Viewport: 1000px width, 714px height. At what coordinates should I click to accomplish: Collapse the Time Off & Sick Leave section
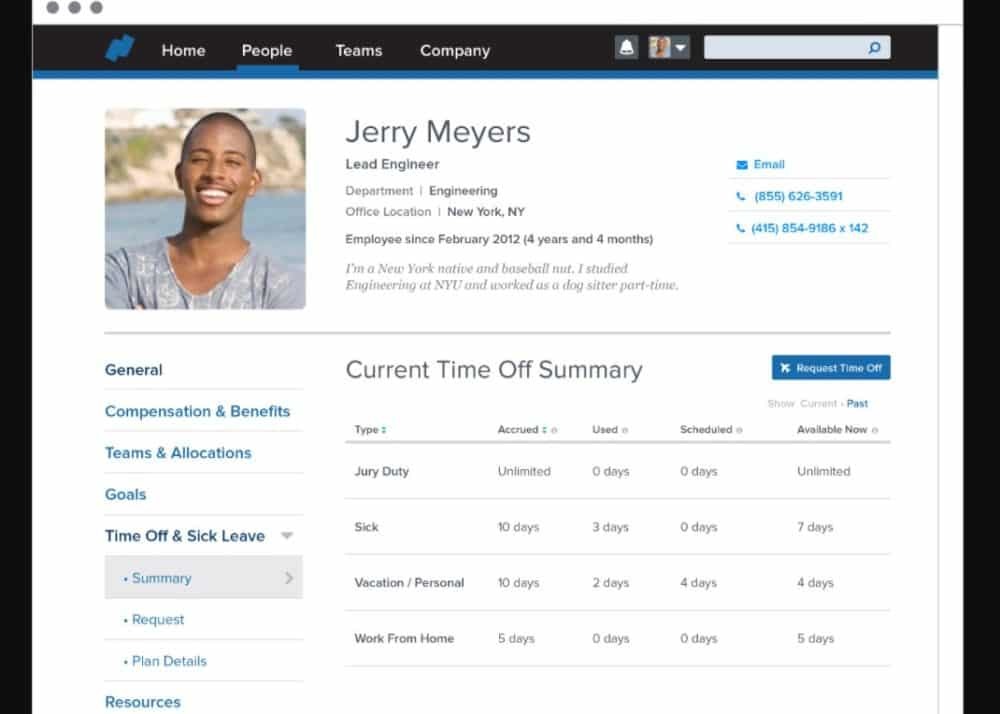tap(287, 536)
